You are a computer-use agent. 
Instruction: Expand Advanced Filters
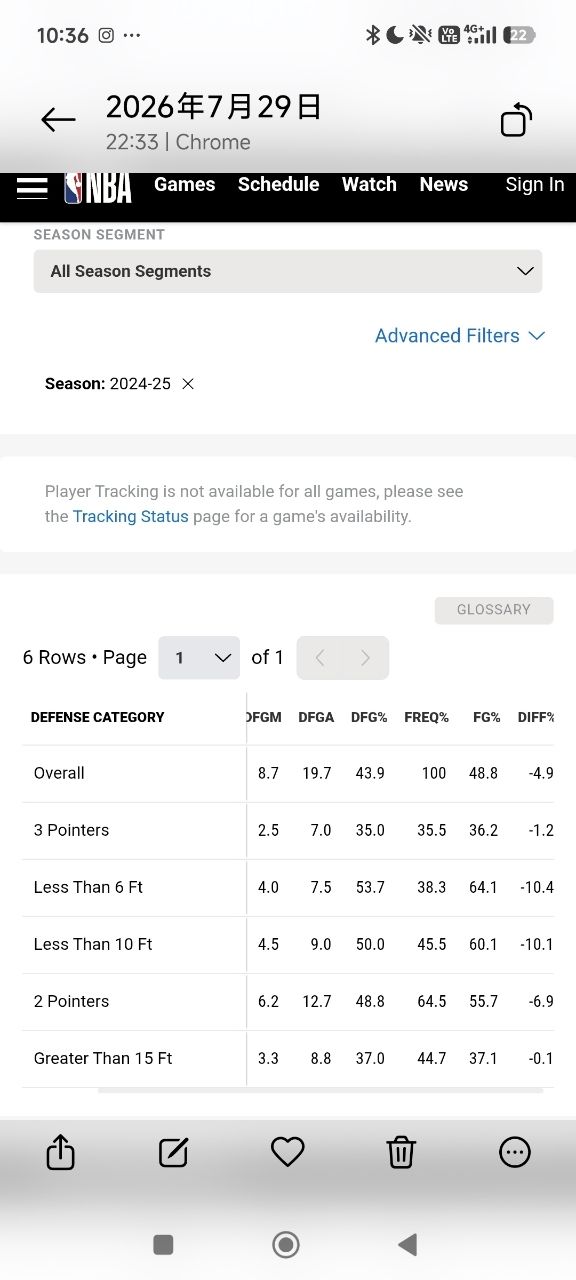tap(459, 336)
